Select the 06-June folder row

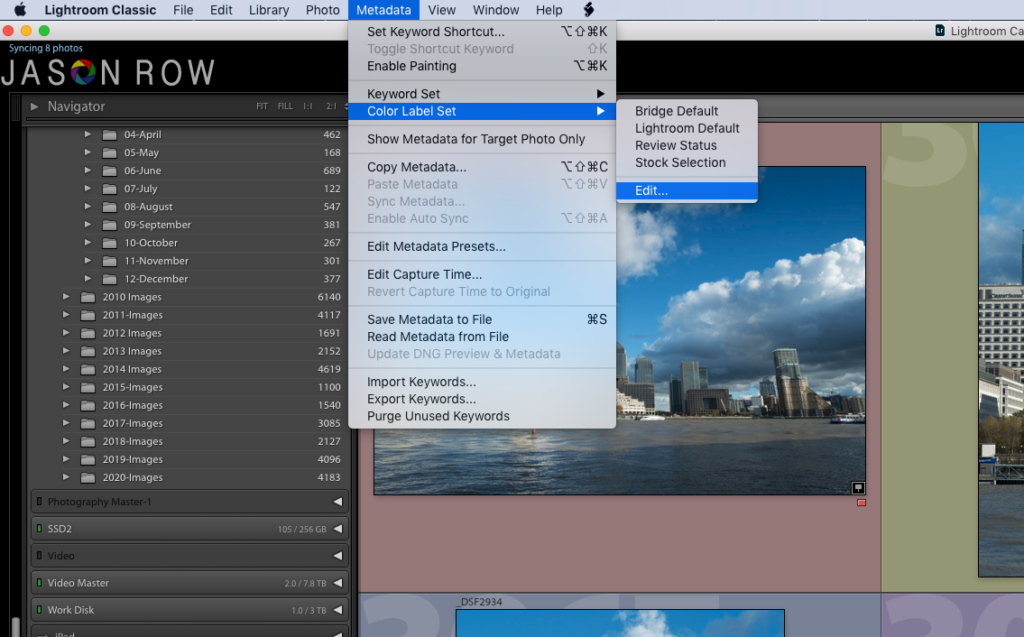pos(186,171)
